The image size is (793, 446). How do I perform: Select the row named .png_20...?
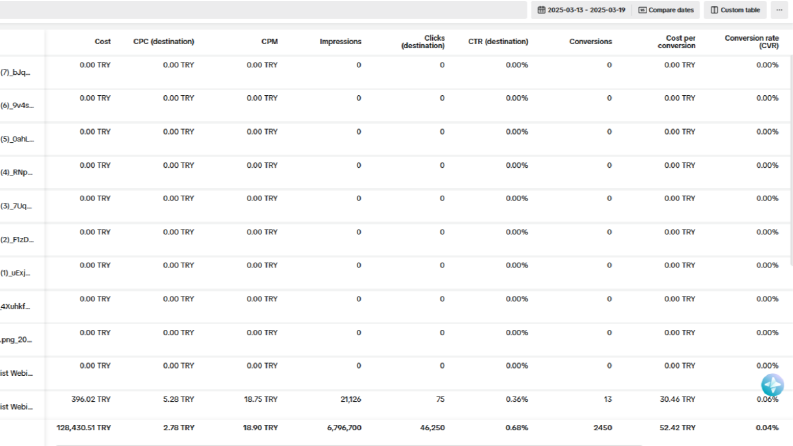[x=16, y=339]
